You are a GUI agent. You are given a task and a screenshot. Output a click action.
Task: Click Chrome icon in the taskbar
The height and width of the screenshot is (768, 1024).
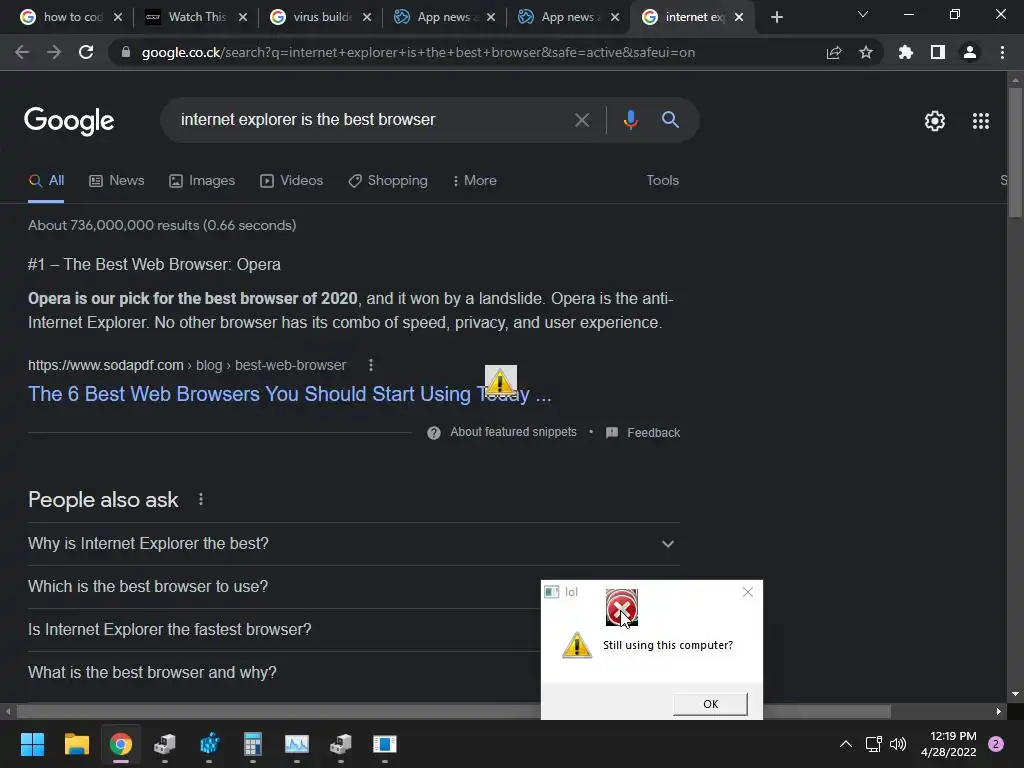click(121, 744)
